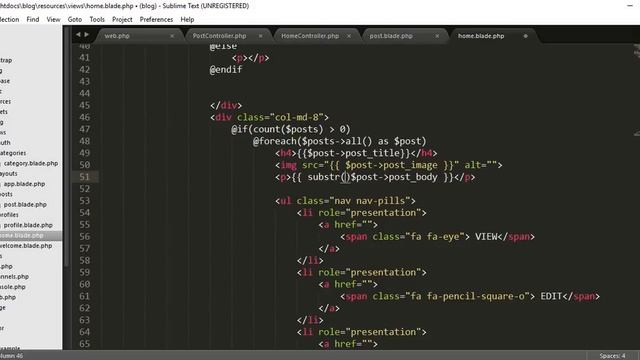This screenshot has width=640, height=360.
Task: Open the Goto menu
Action: 75,19
